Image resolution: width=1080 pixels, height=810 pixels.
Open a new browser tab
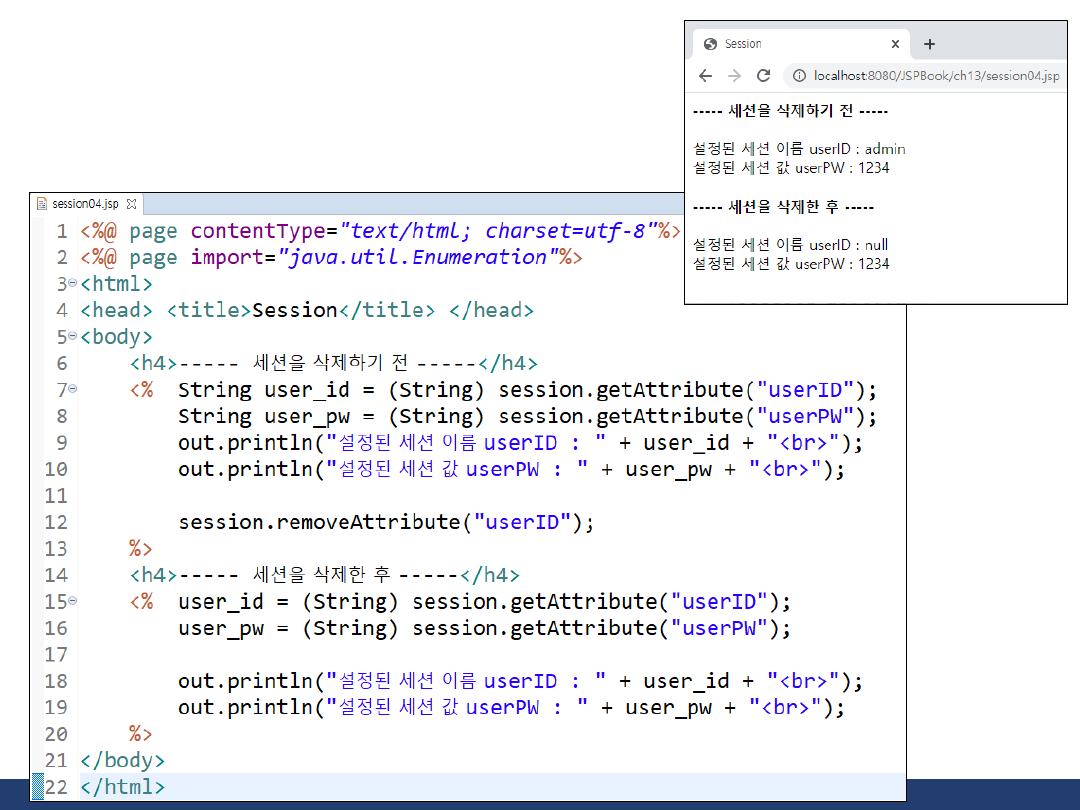click(929, 44)
